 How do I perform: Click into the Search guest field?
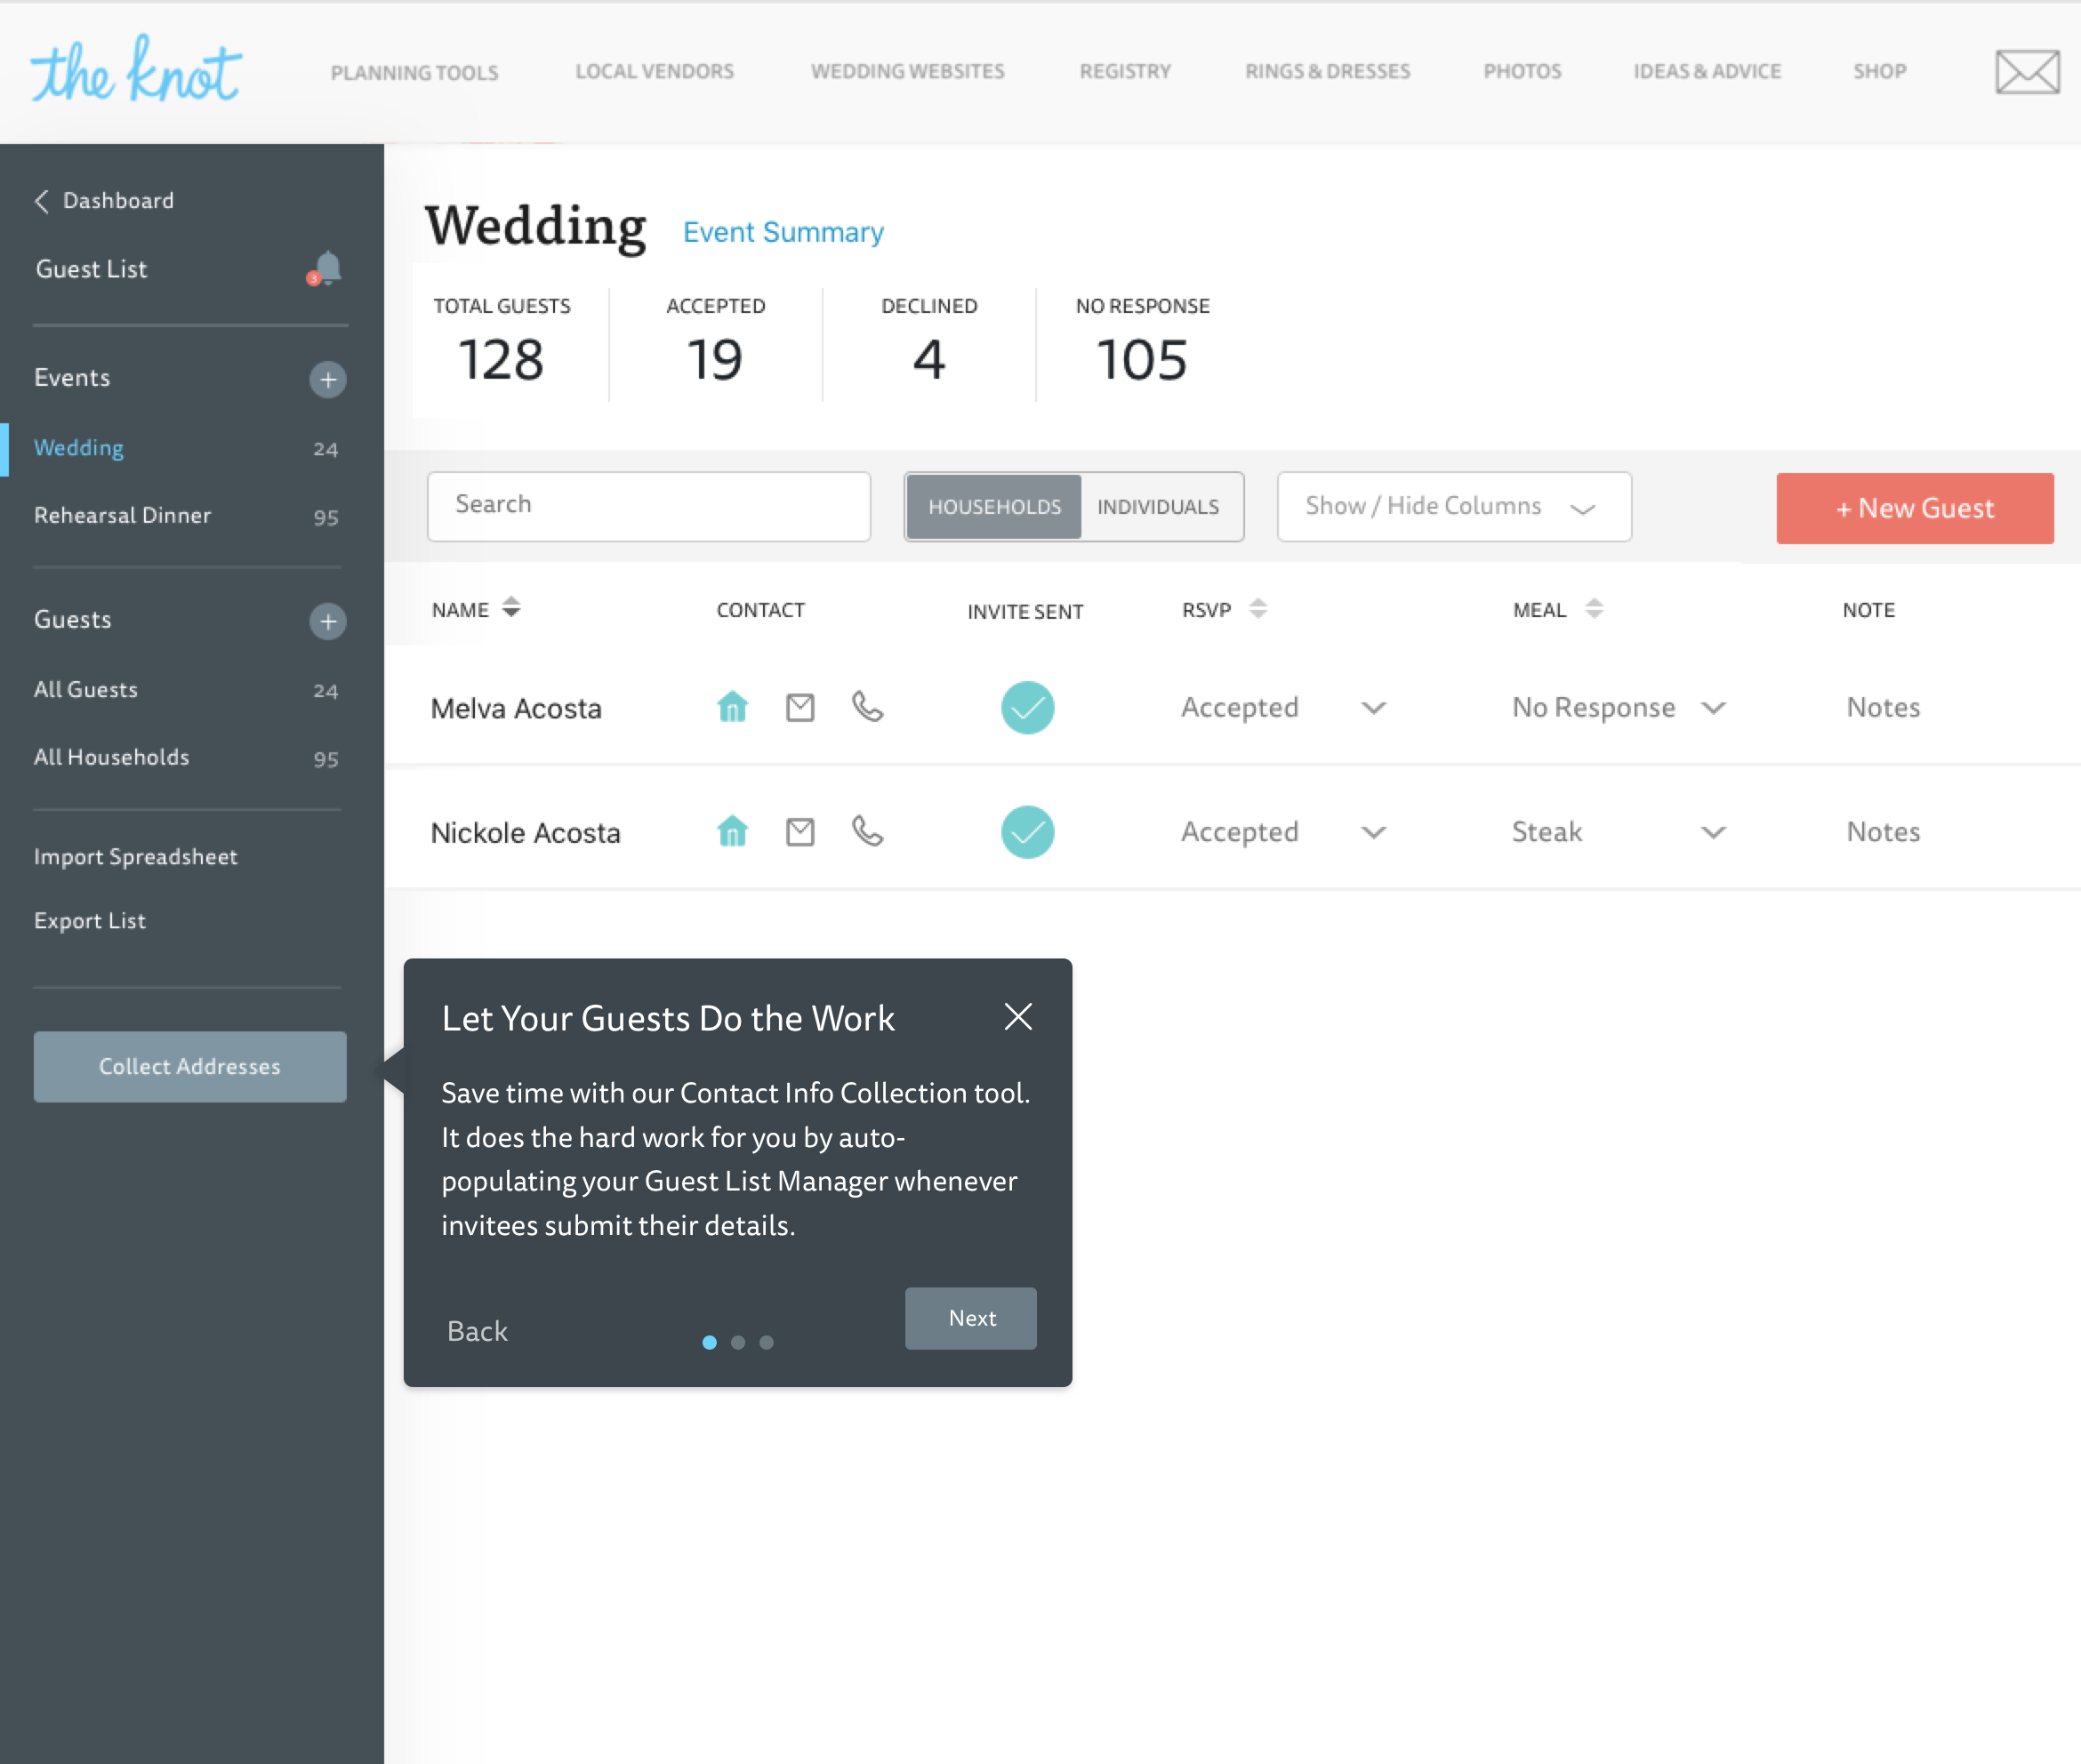click(648, 506)
